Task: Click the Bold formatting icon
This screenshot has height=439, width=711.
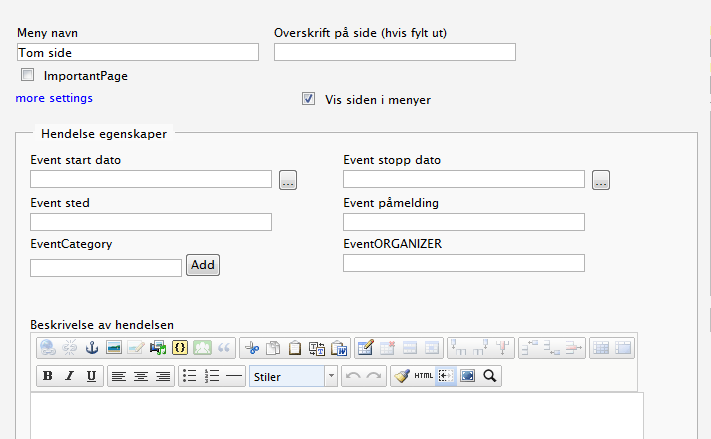Action: pyautogui.click(x=48, y=377)
